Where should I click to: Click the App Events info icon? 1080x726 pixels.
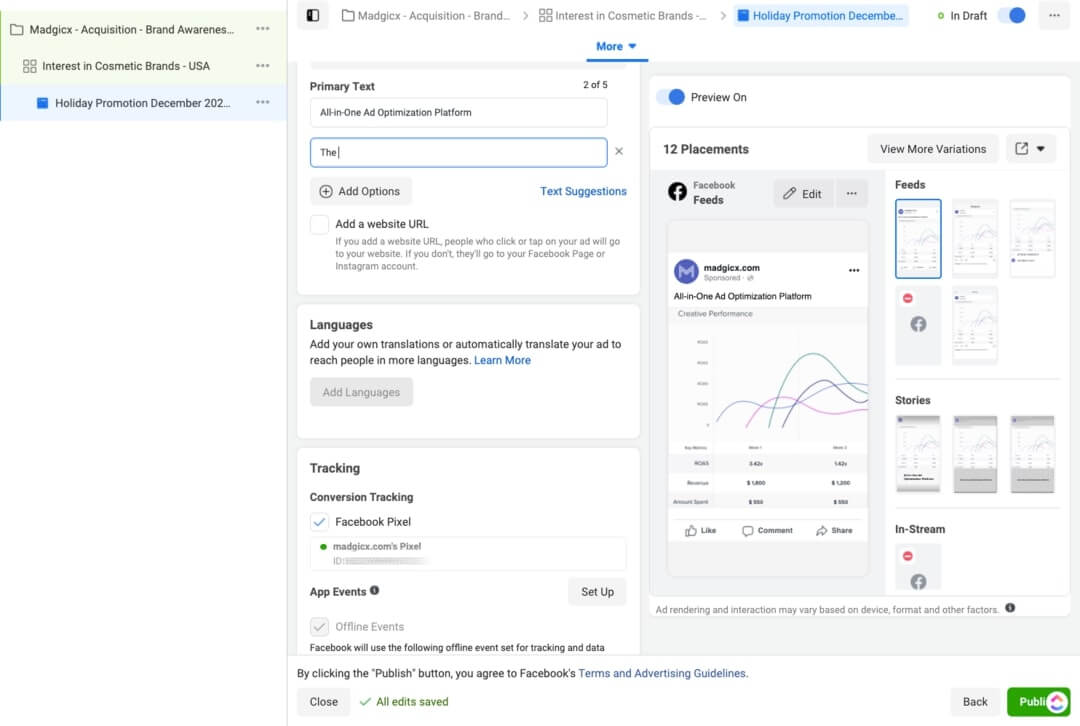(x=375, y=591)
